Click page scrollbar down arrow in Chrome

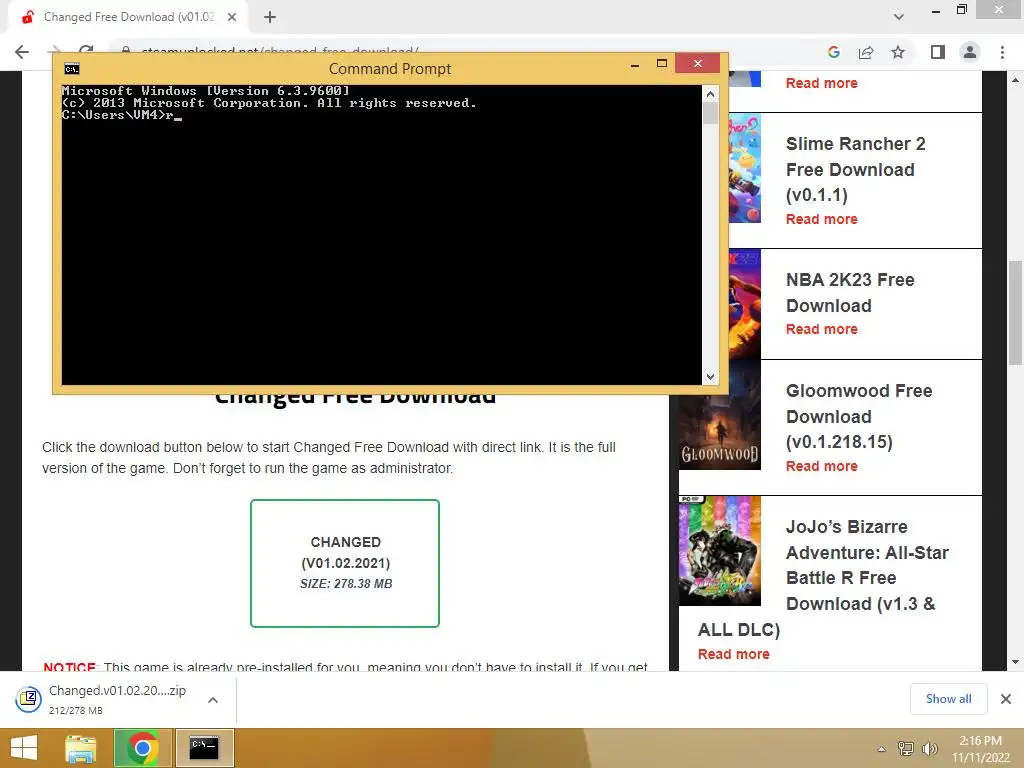pyautogui.click(x=1016, y=662)
